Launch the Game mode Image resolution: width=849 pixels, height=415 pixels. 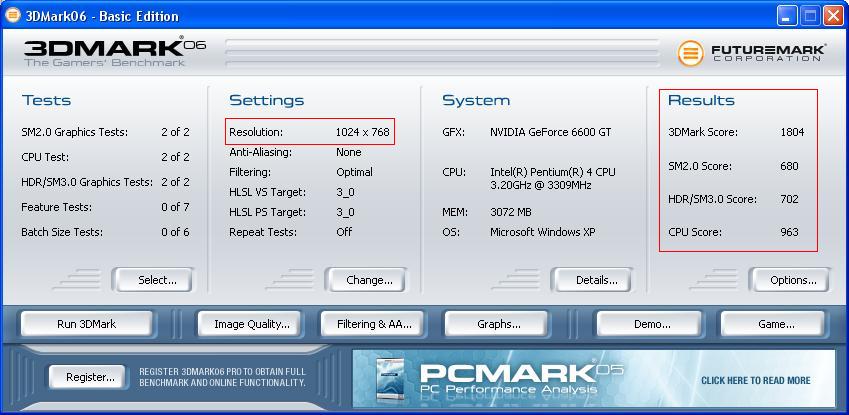point(776,324)
